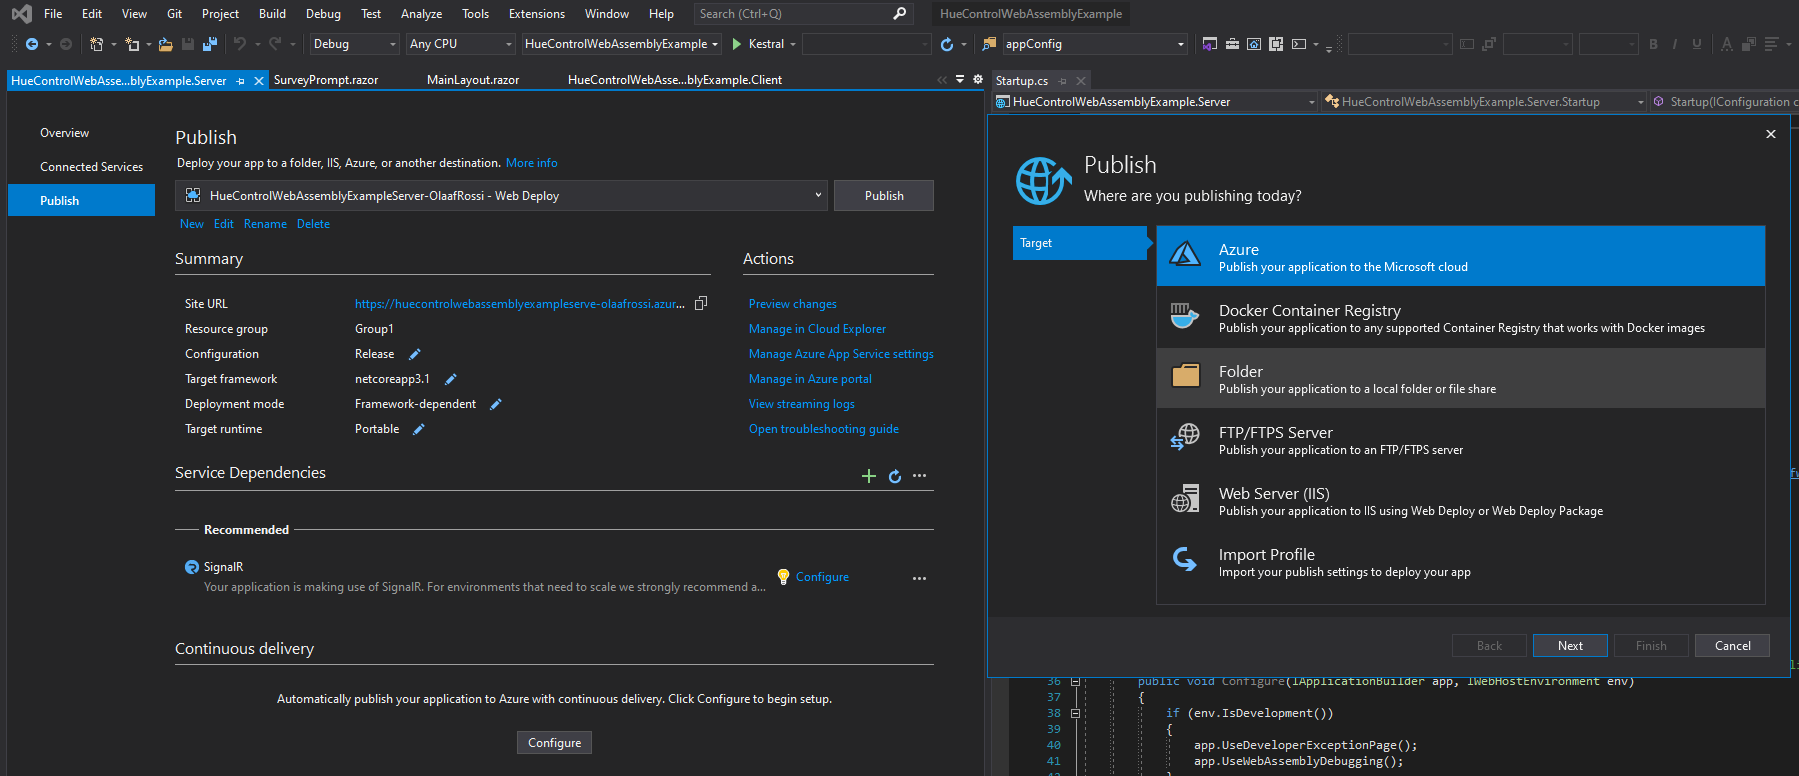The height and width of the screenshot is (776, 1799).
Task: Refresh Service Dependencies with the refresh icon
Action: point(895,476)
